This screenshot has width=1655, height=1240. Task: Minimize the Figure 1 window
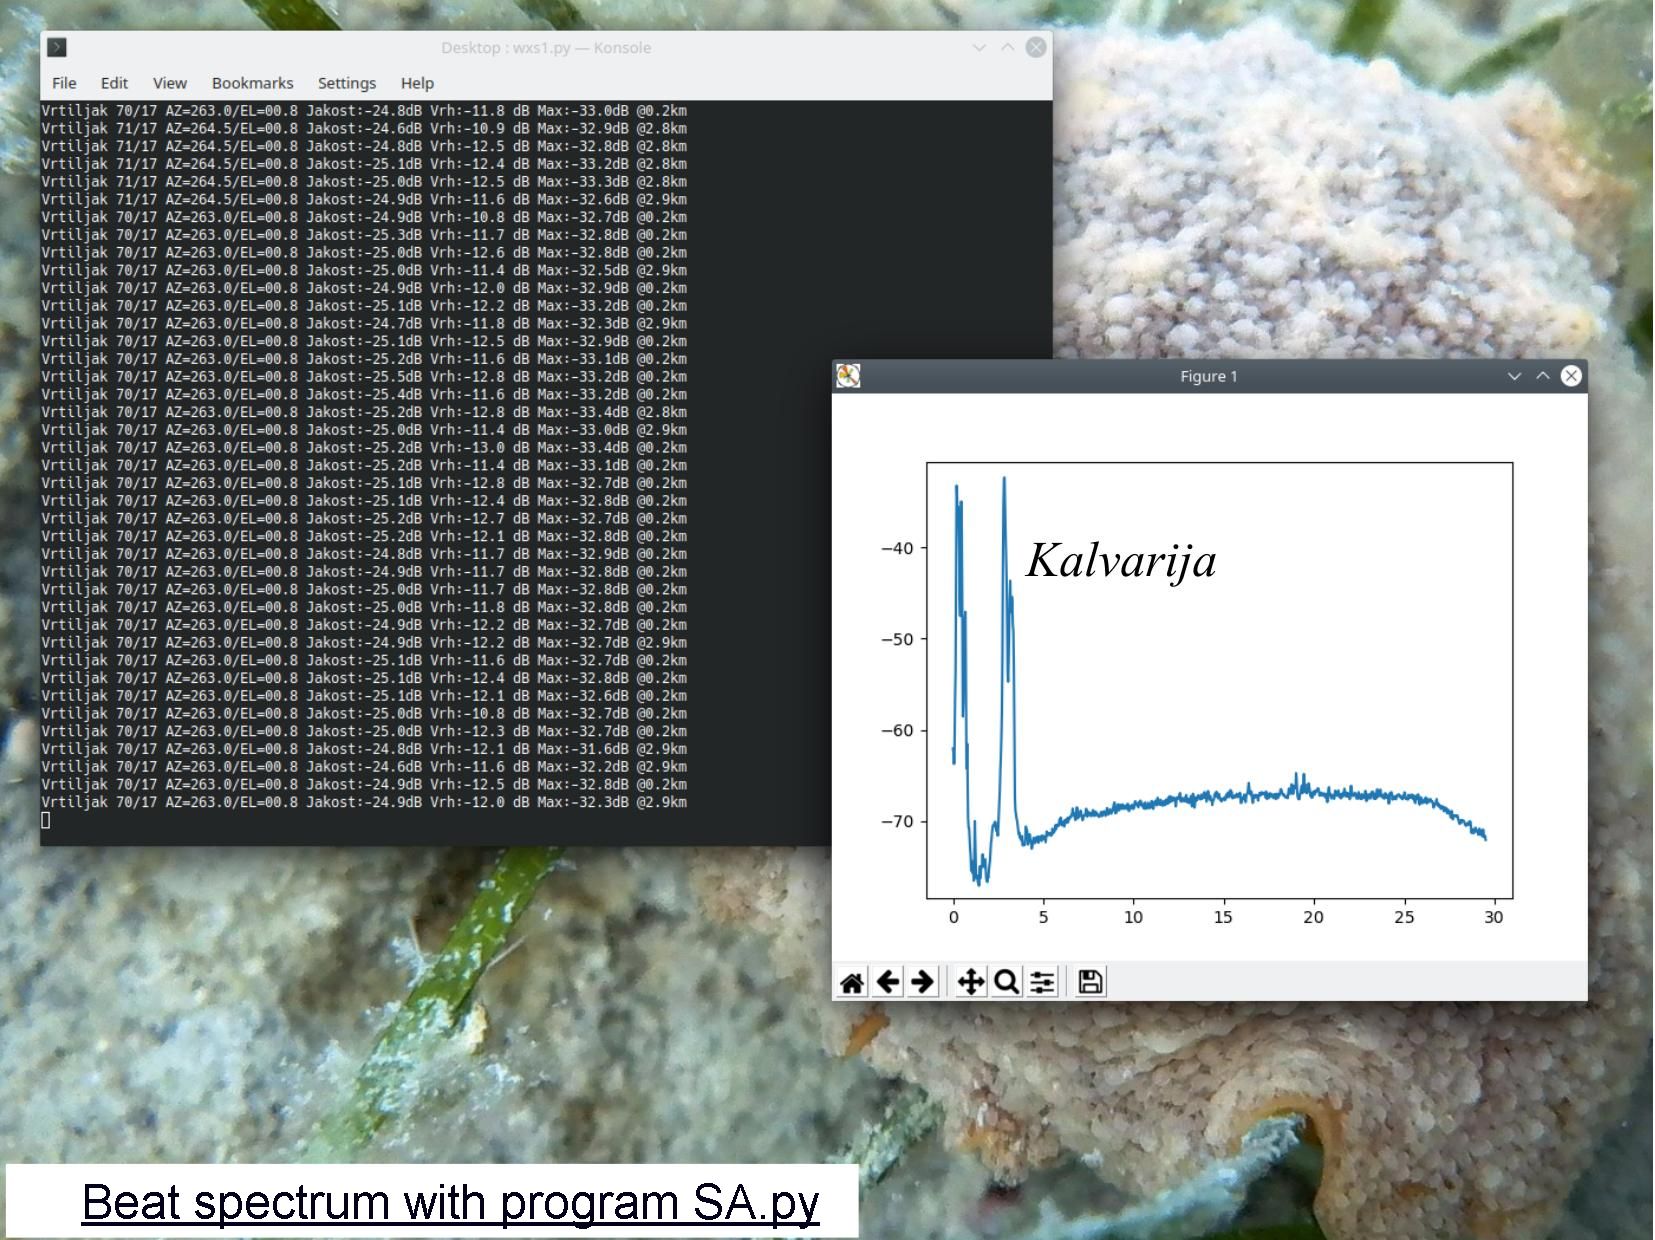pos(1514,376)
